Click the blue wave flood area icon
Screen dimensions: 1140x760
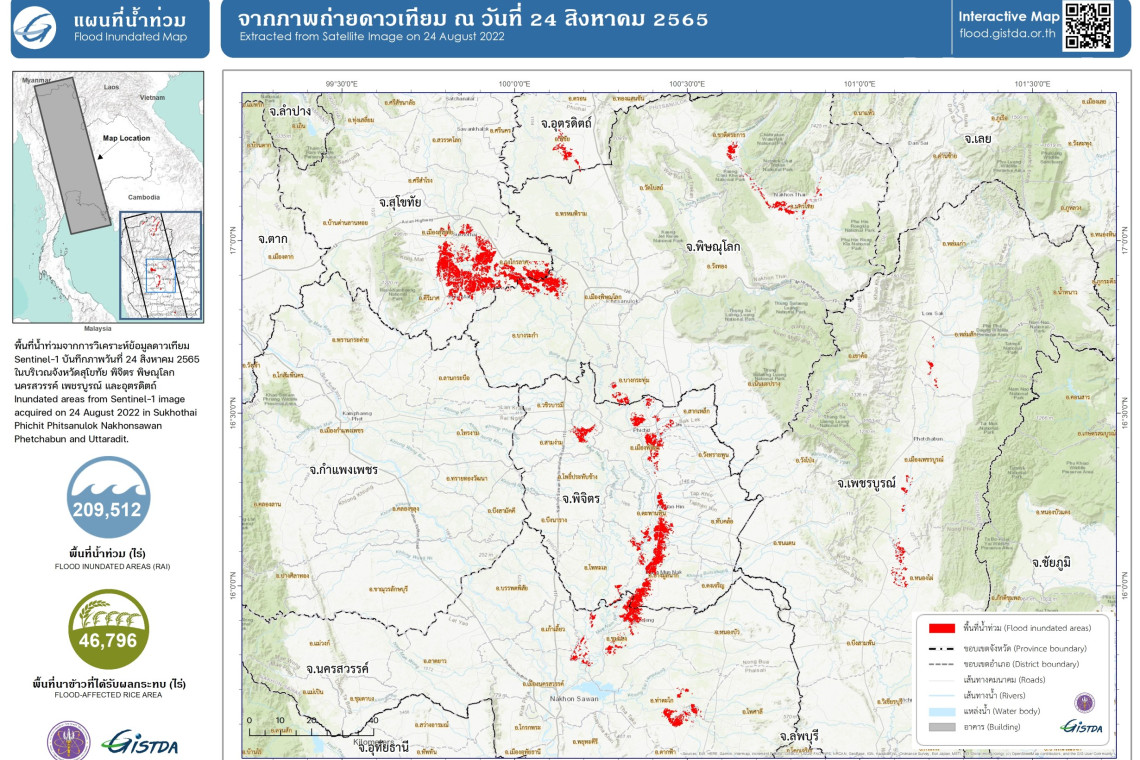pos(108,497)
